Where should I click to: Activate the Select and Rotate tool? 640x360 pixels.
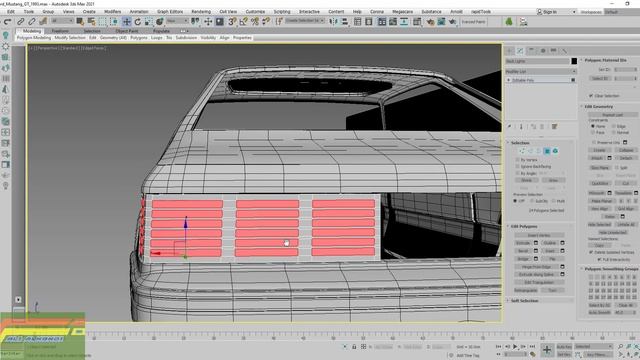pyautogui.click(x=138, y=22)
